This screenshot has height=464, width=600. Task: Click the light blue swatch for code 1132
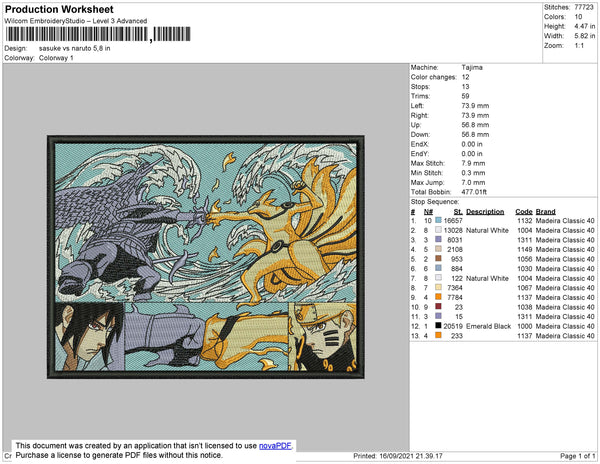(438, 220)
